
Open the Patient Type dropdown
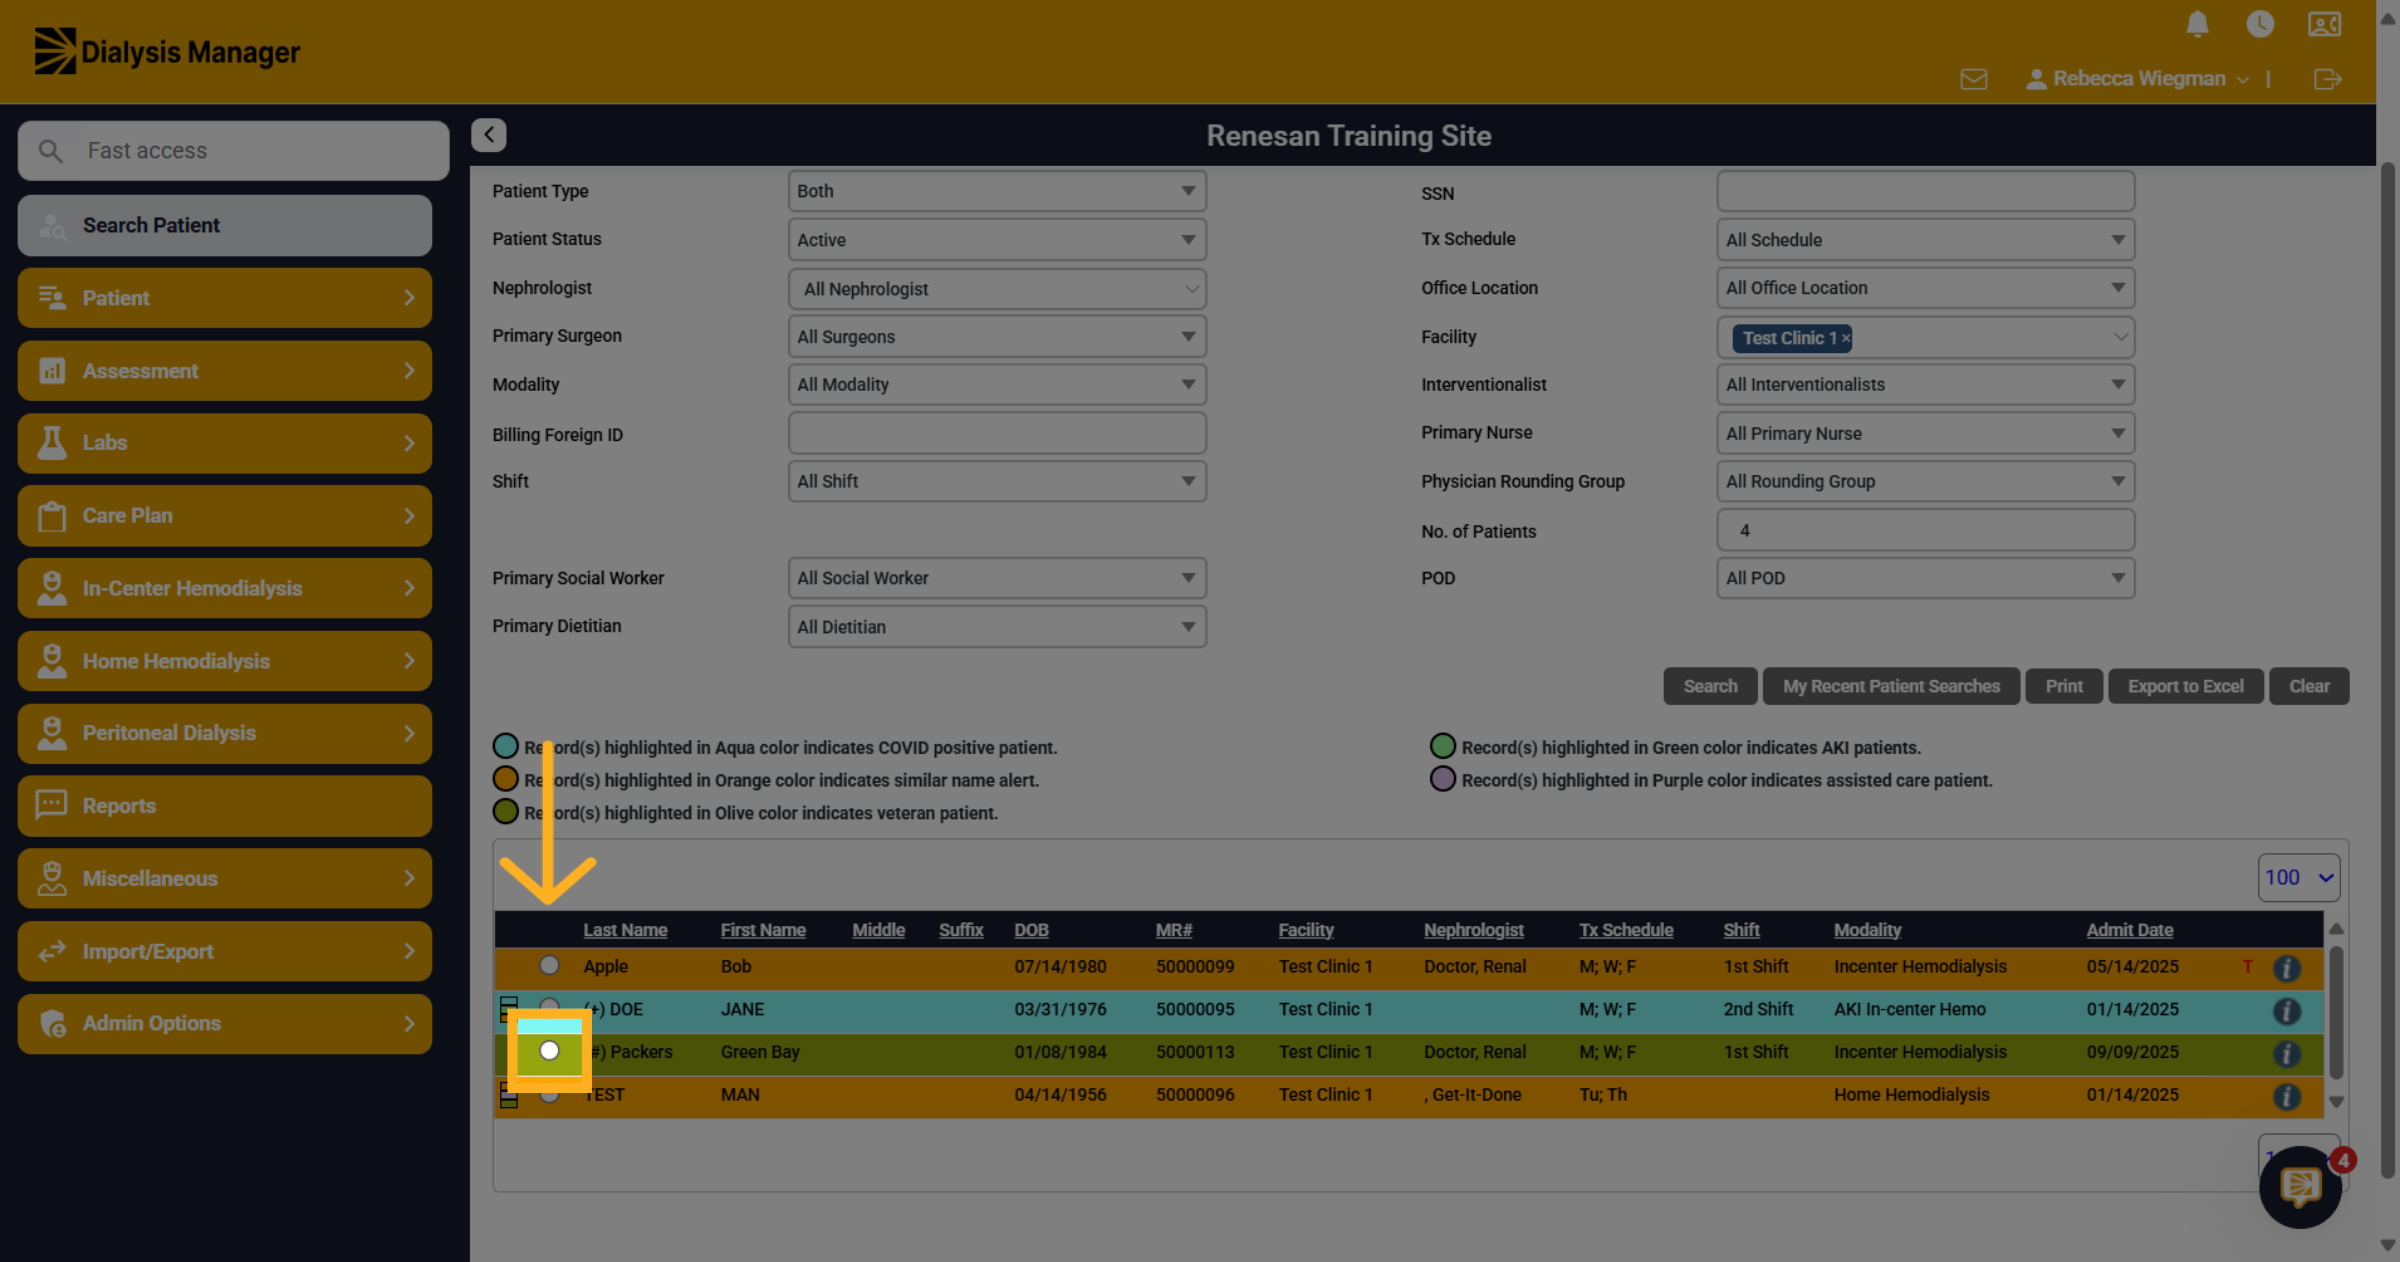(x=997, y=191)
